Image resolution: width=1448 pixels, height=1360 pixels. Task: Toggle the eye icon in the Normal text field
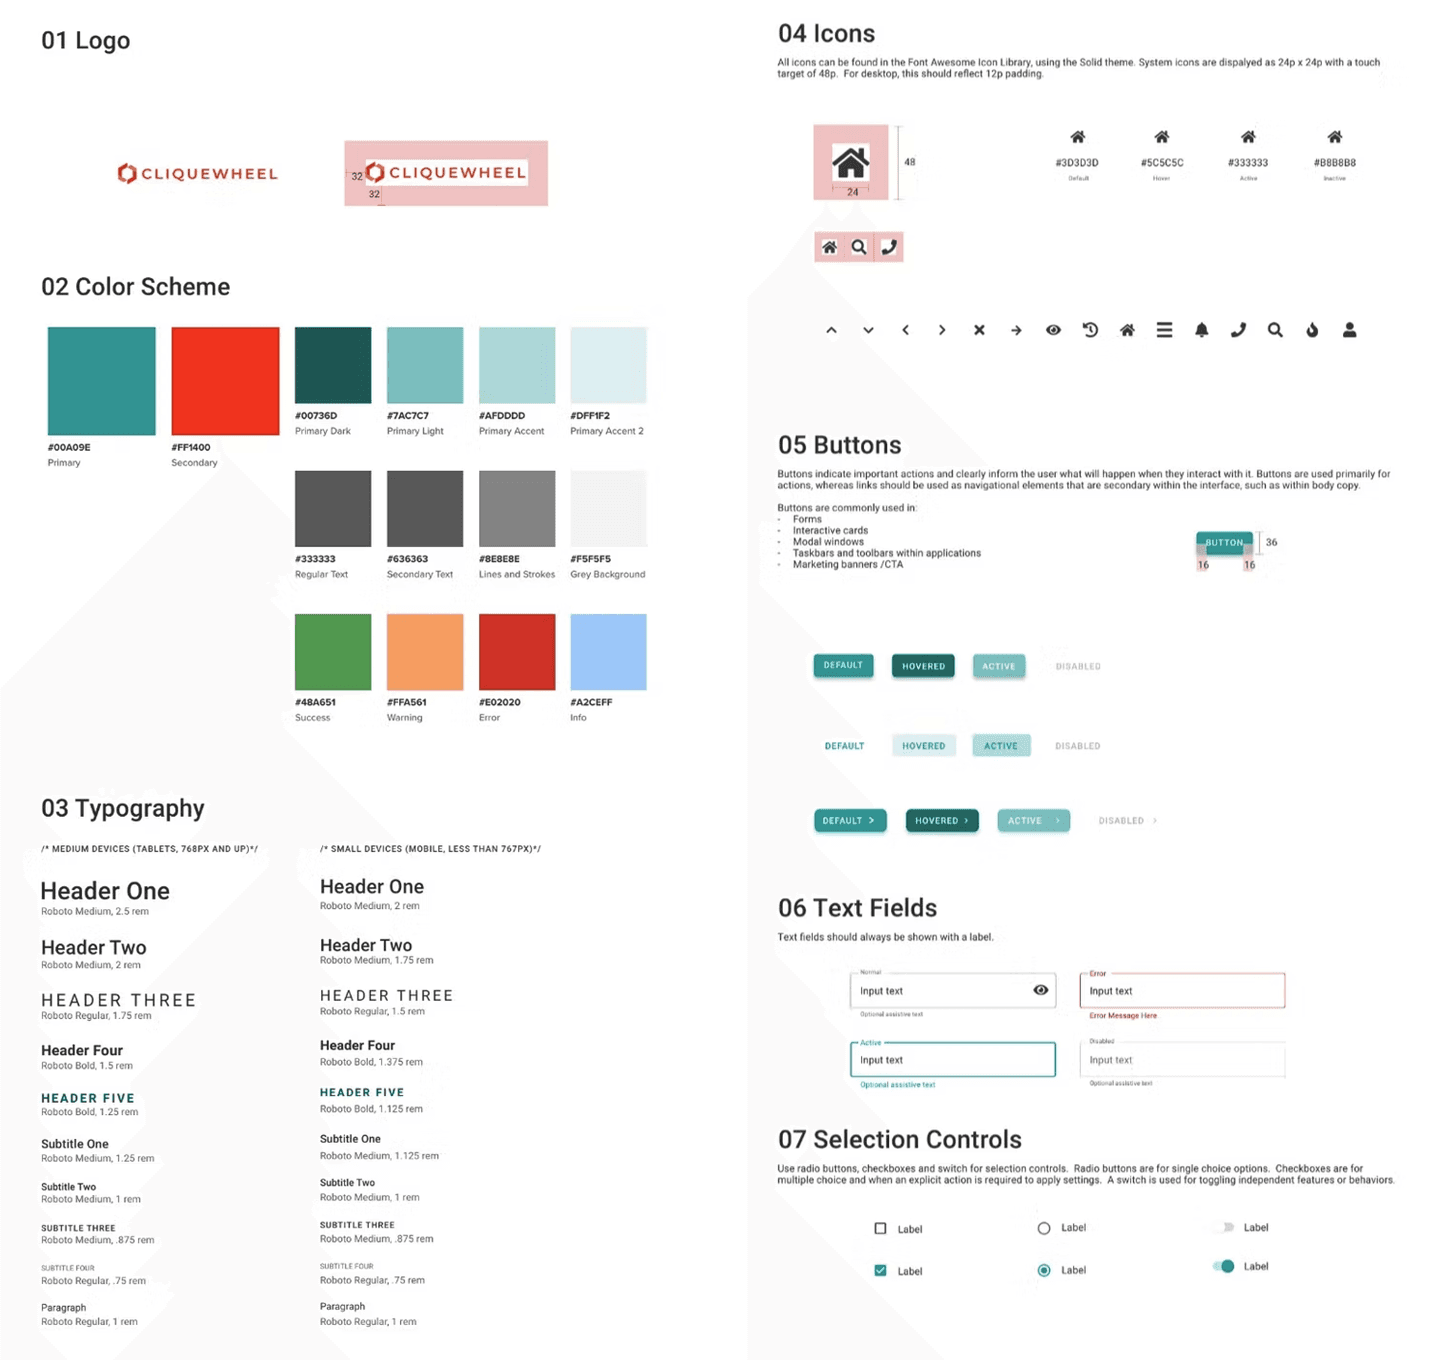(1040, 990)
